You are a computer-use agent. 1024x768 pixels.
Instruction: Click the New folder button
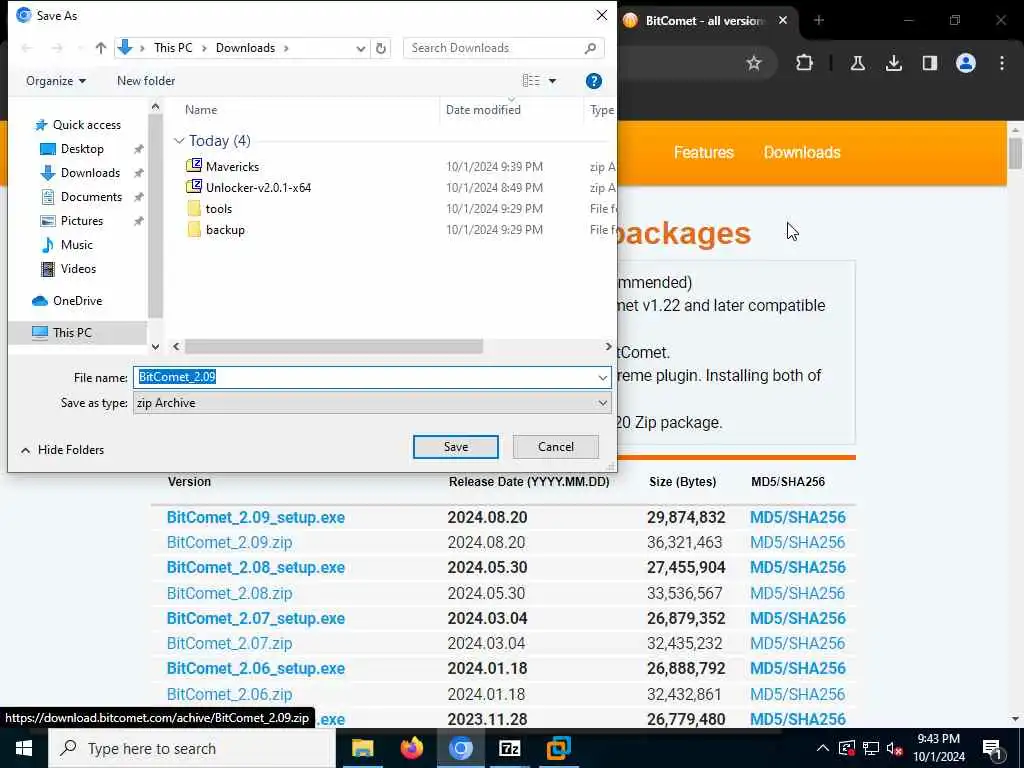coord(146,81)
